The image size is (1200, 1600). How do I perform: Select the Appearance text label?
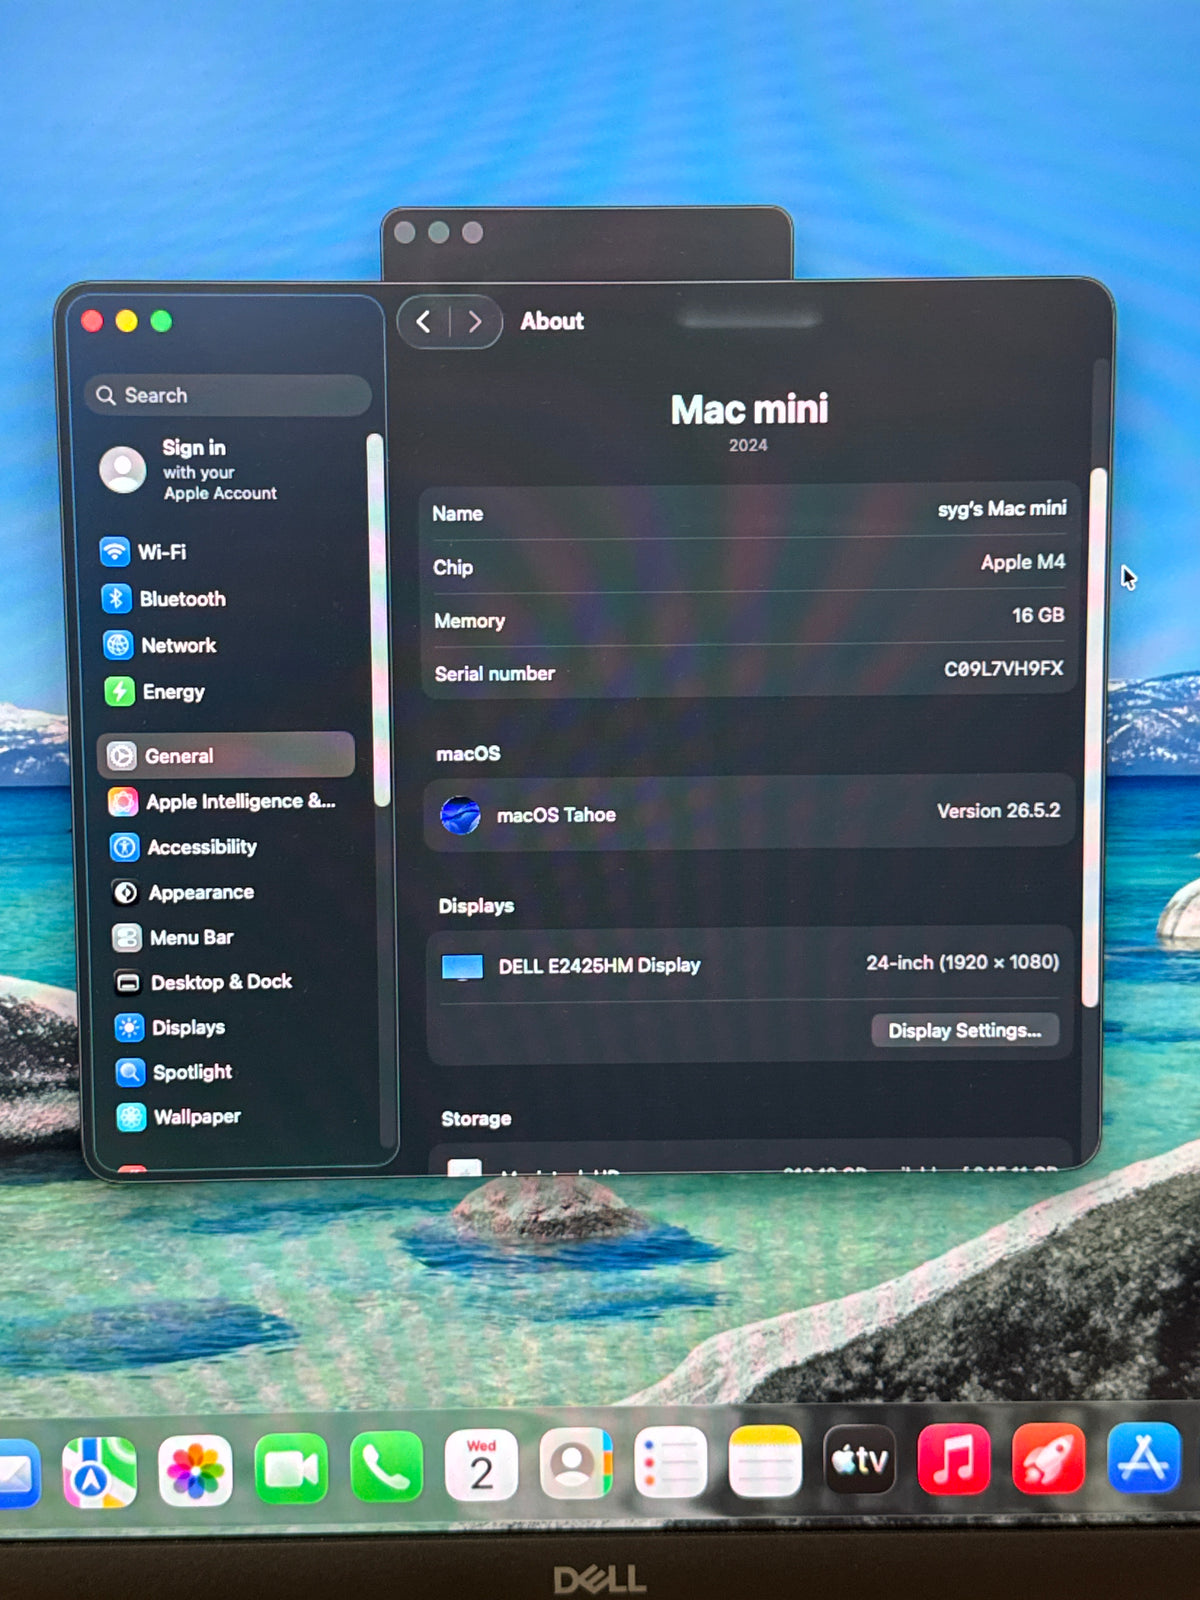pos(201,892)
